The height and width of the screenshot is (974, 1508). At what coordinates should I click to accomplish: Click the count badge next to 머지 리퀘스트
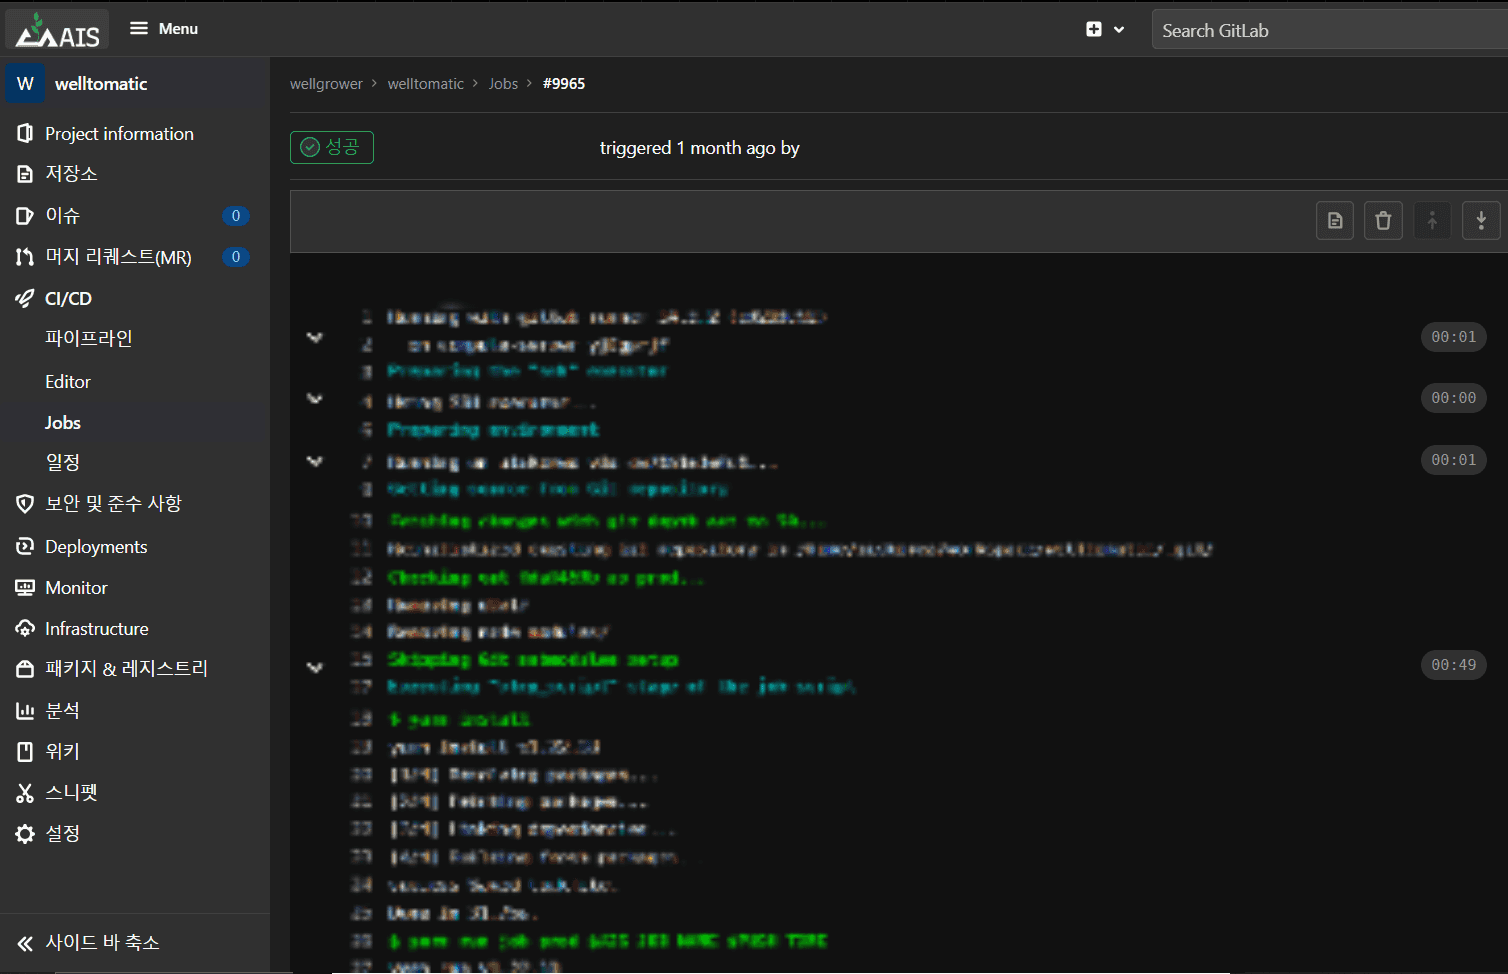point(236,257)
